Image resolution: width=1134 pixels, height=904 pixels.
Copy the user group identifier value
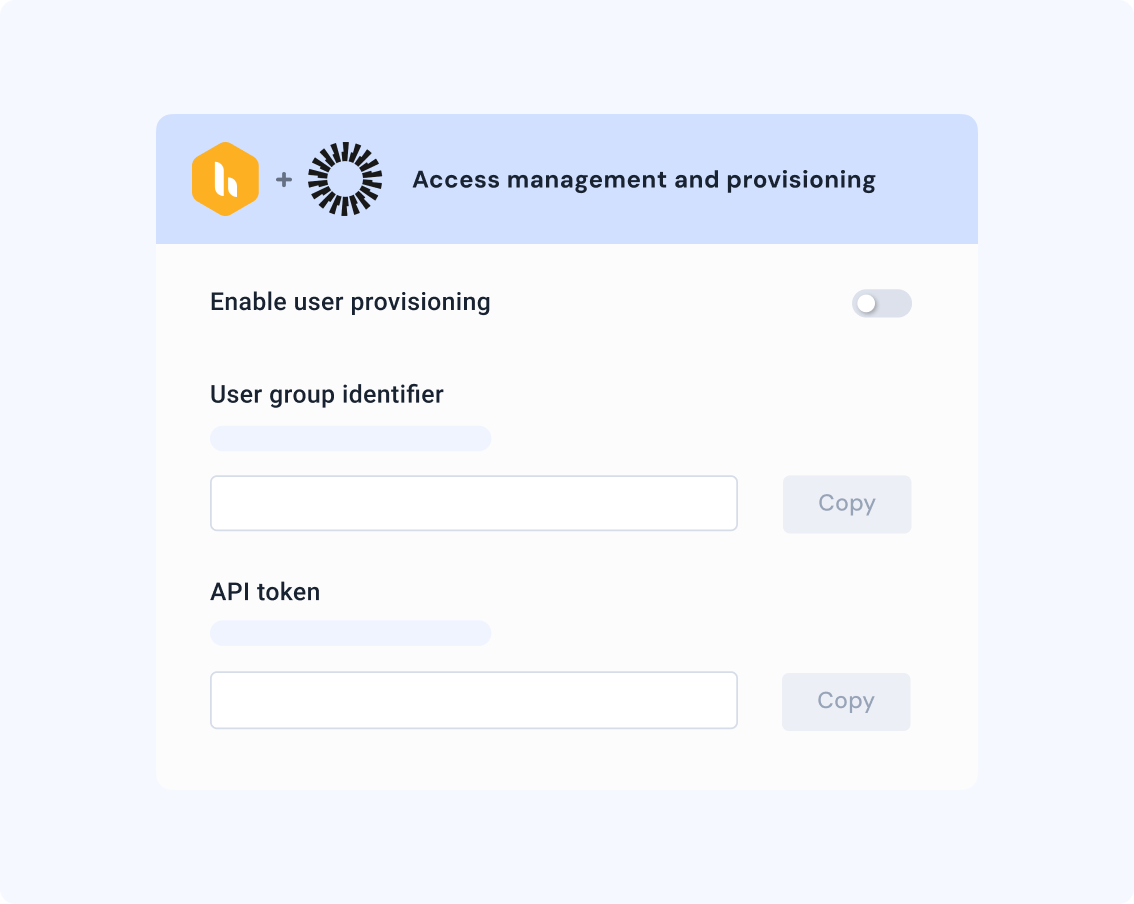(x=846, y=503)
